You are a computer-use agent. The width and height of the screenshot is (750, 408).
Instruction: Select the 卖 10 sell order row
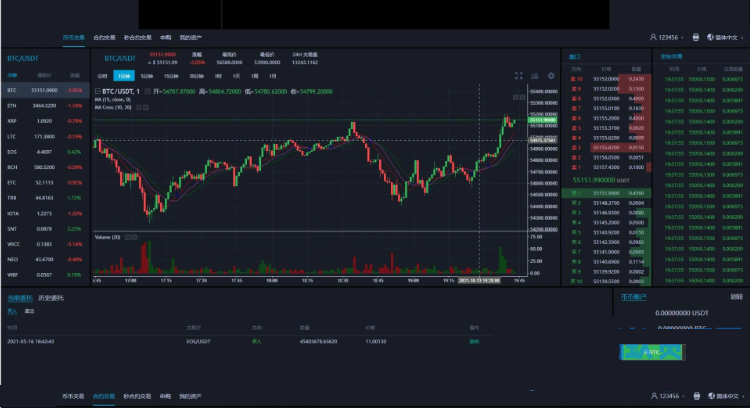(575, 78)
